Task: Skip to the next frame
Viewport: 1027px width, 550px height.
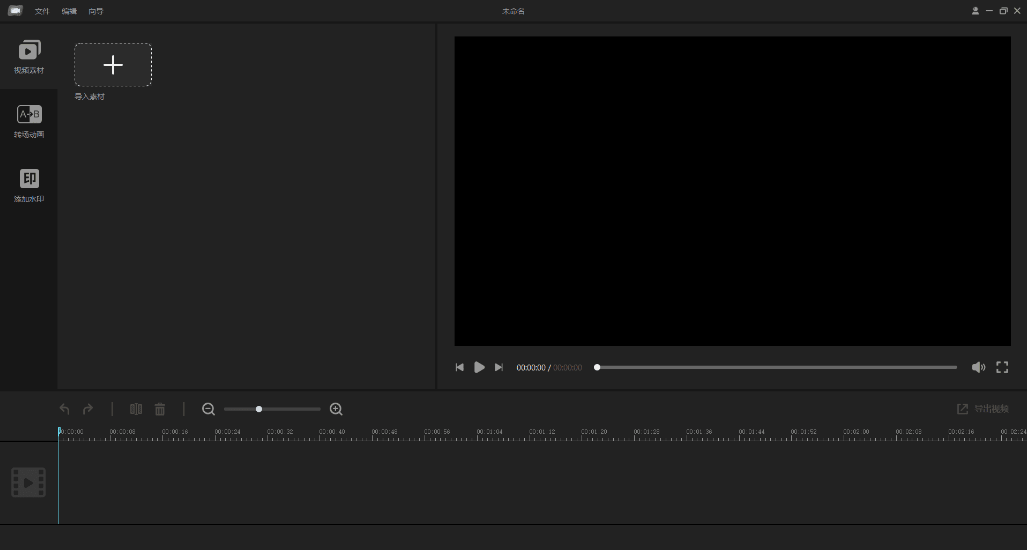Action: 499,367
